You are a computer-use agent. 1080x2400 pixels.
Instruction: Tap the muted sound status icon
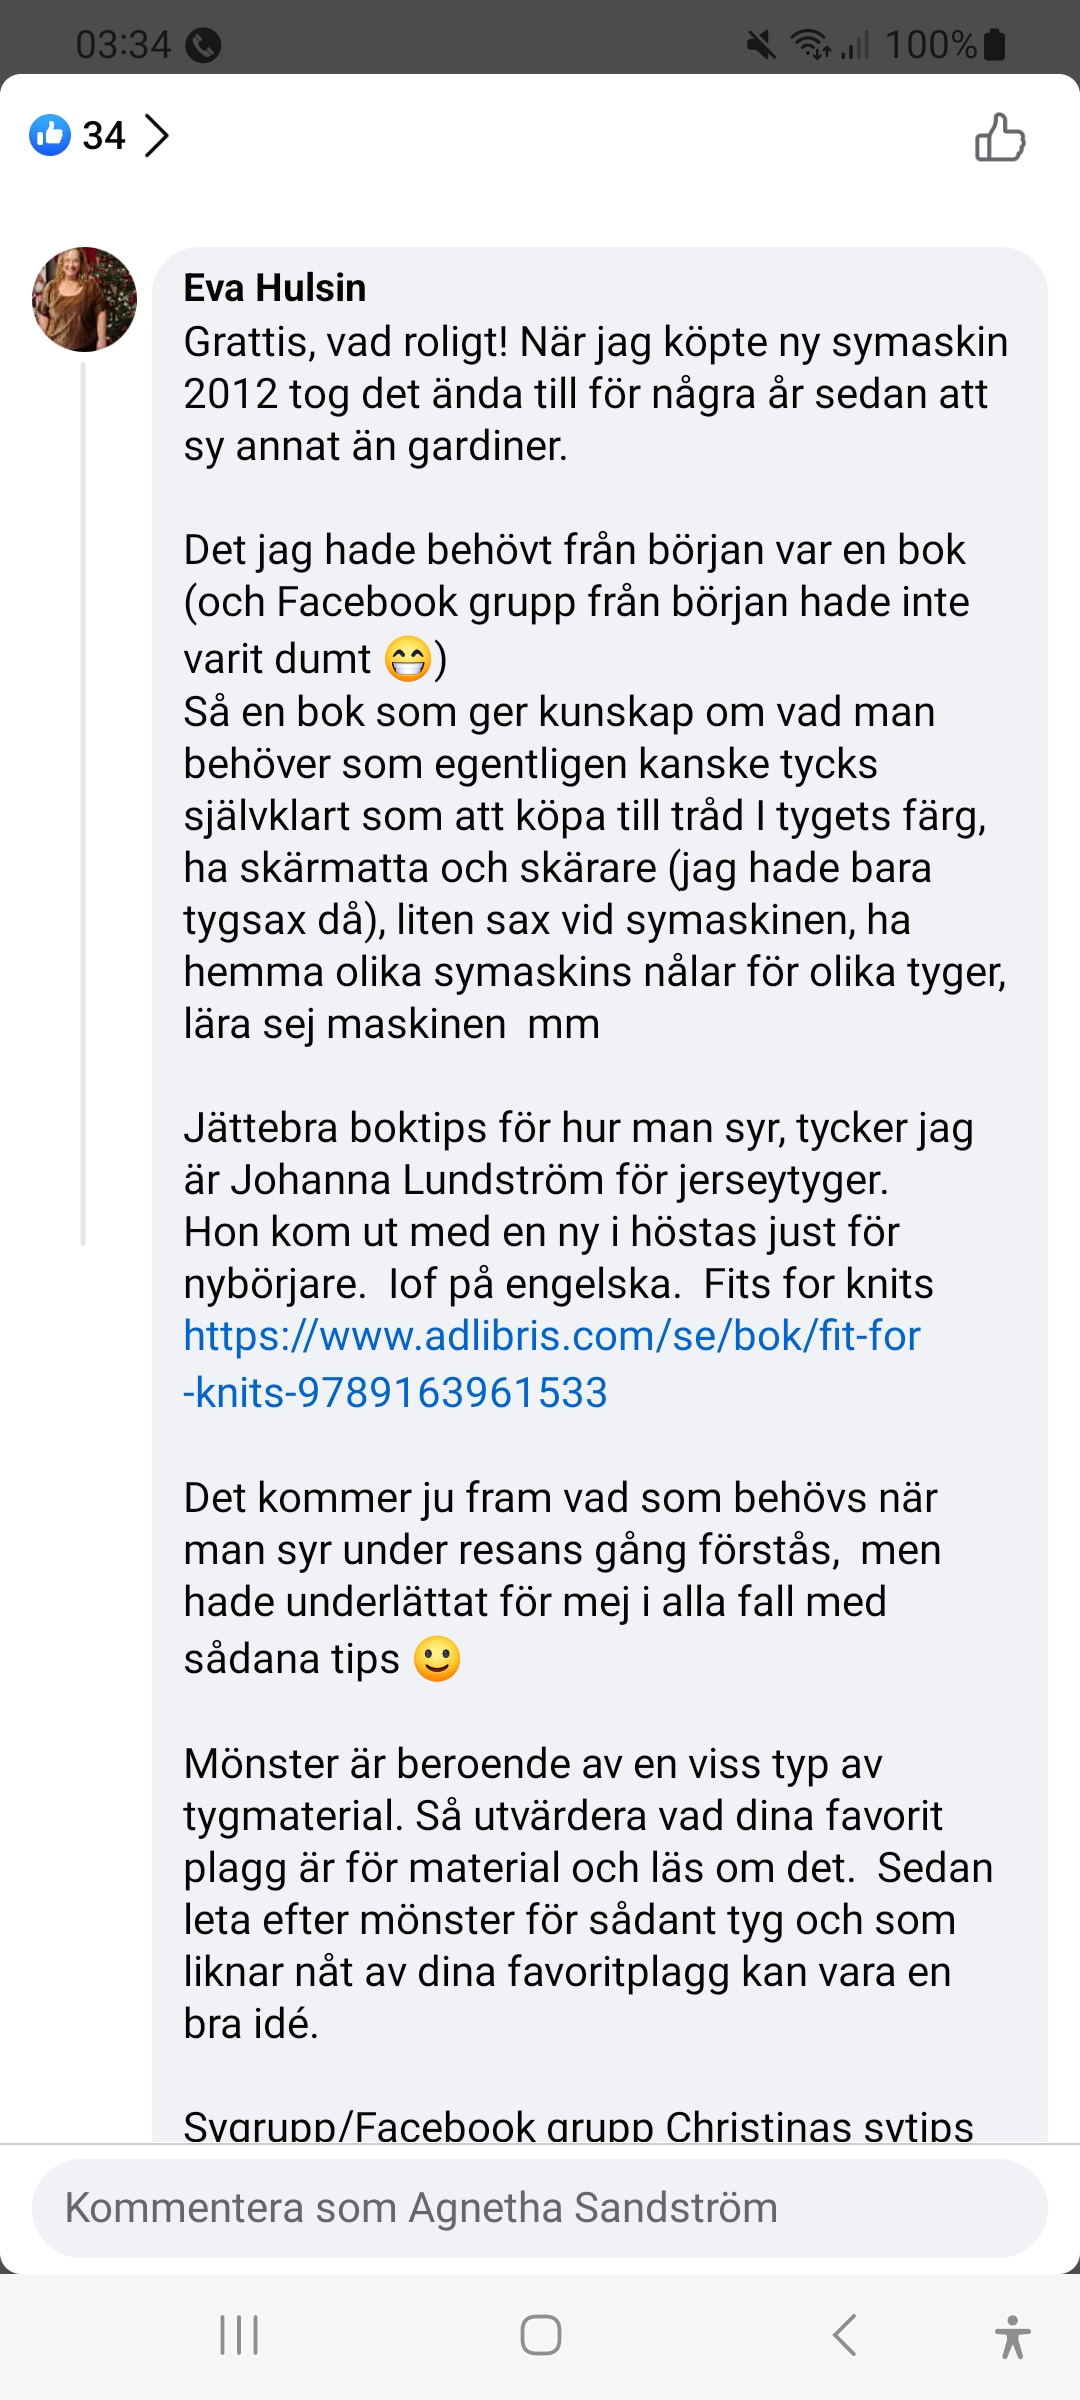coord(761,45)
